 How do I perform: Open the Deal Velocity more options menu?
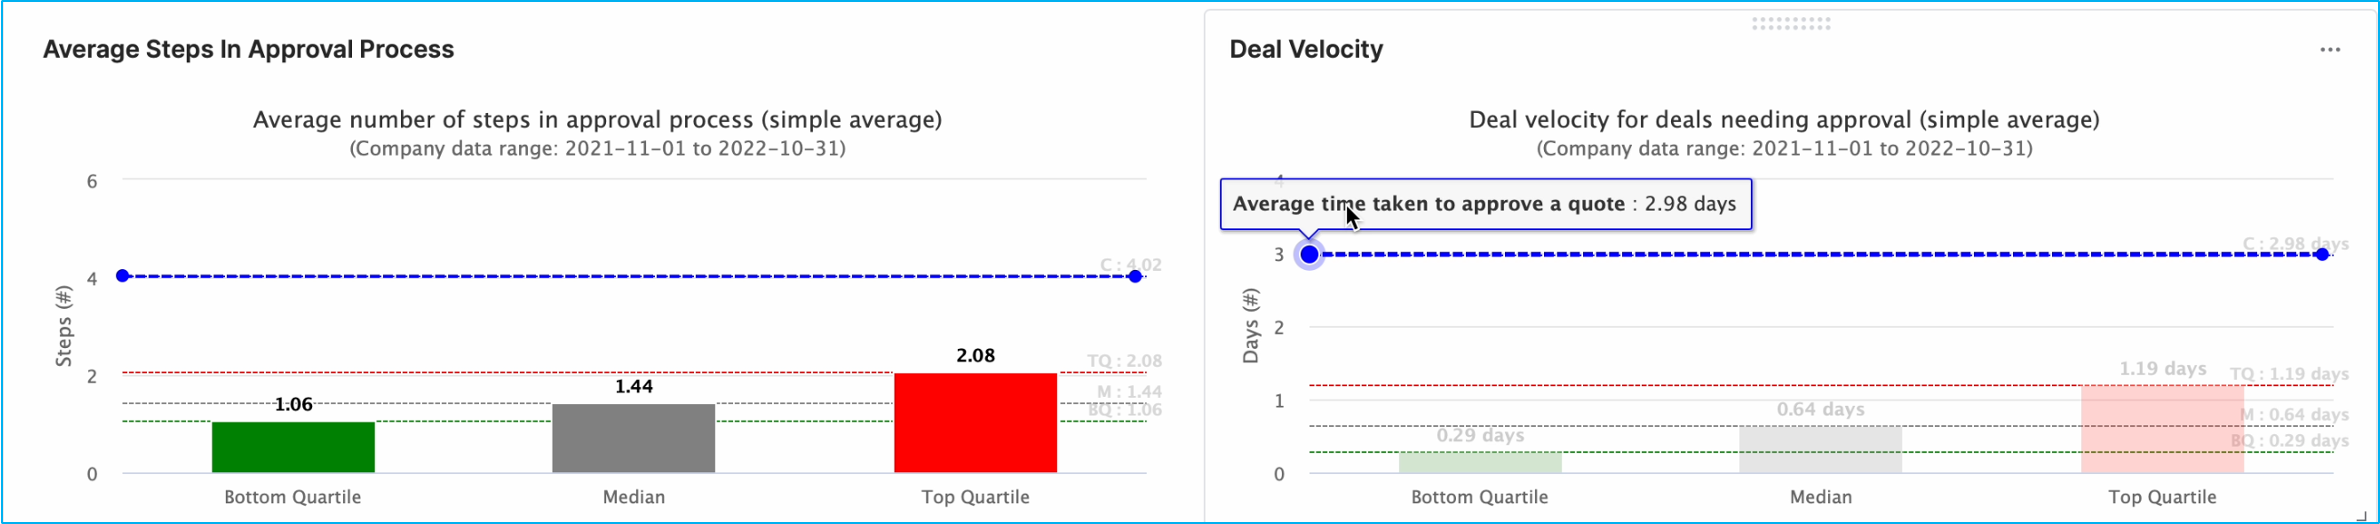[x=2330, y=50]
